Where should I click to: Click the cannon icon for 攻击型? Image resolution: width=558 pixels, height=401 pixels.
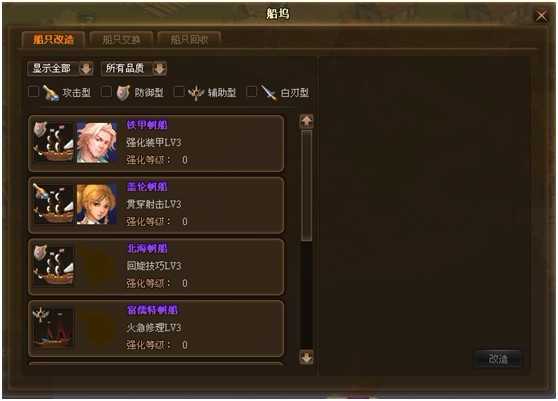[x=51, y=93]
